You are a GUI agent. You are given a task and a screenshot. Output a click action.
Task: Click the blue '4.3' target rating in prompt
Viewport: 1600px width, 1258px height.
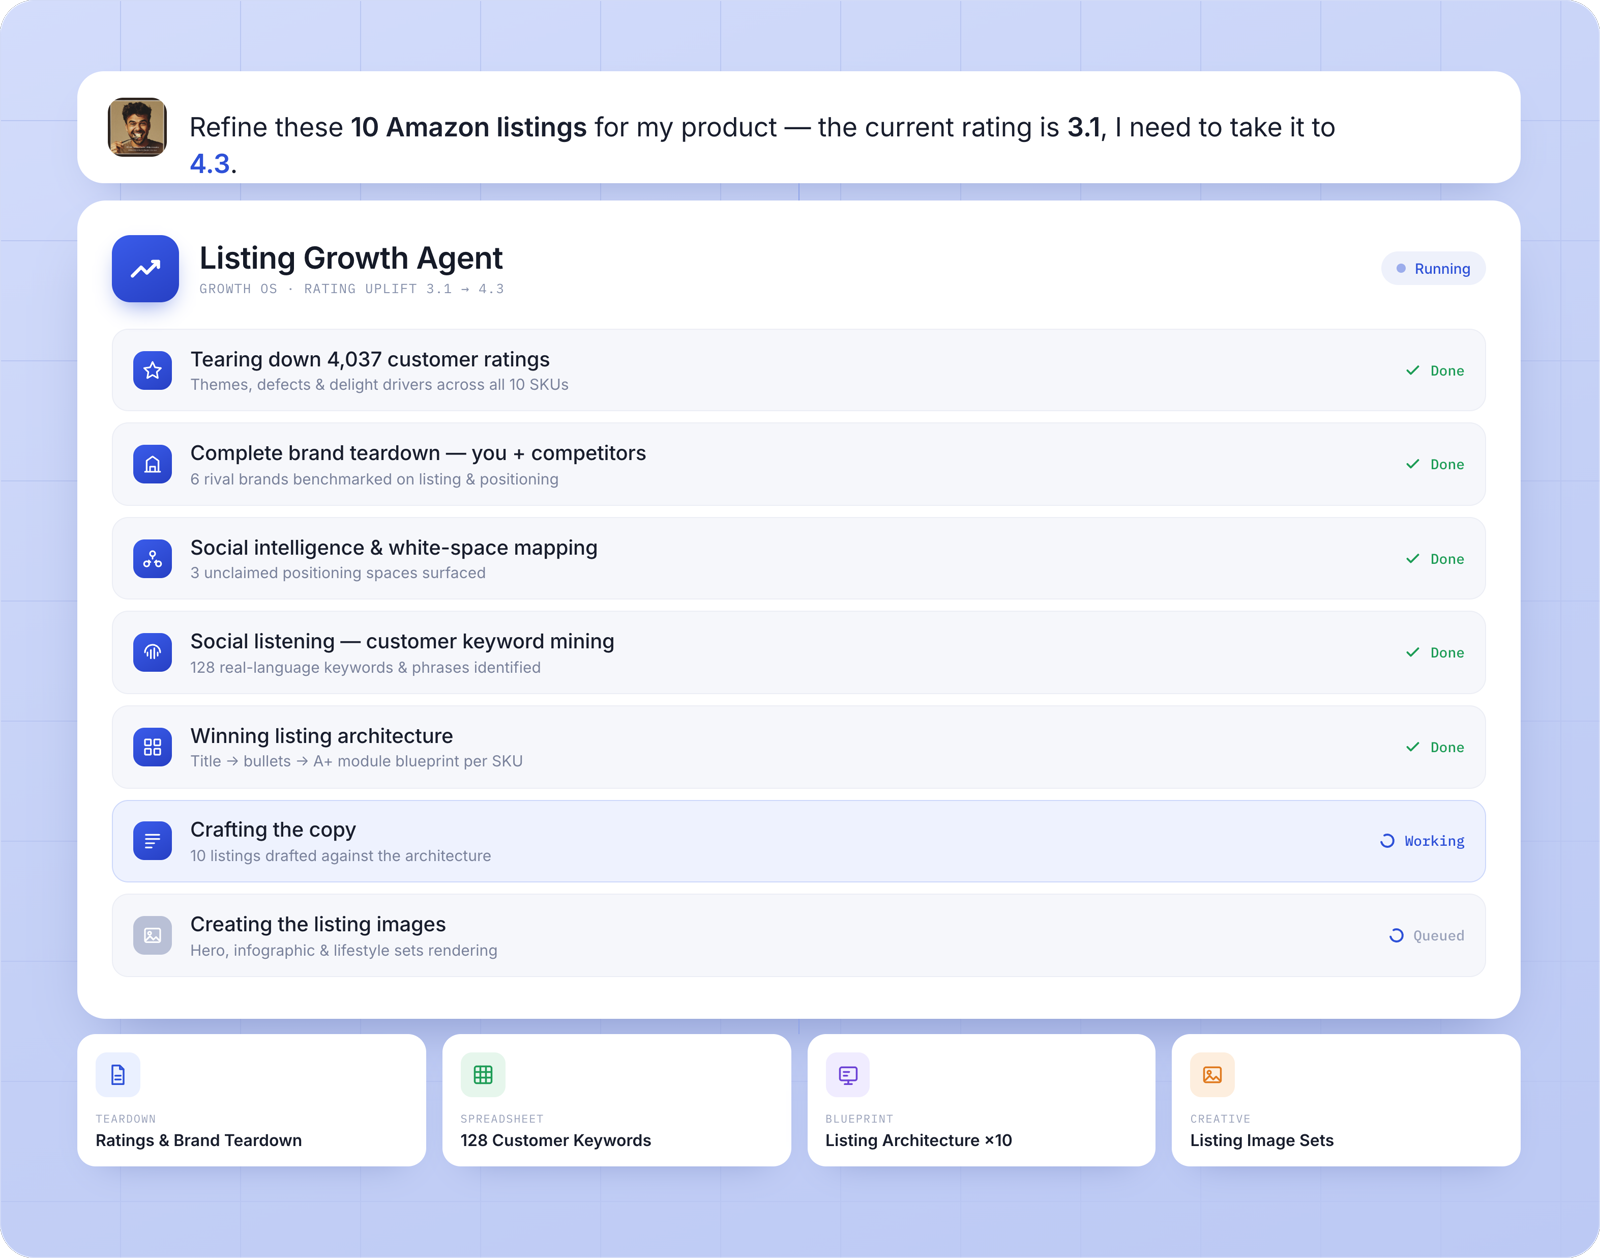coord(210,163)
